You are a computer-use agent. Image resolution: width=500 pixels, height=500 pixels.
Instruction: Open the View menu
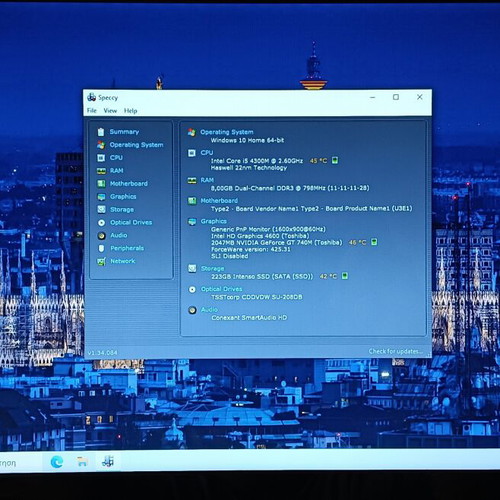tap(110, 111)
